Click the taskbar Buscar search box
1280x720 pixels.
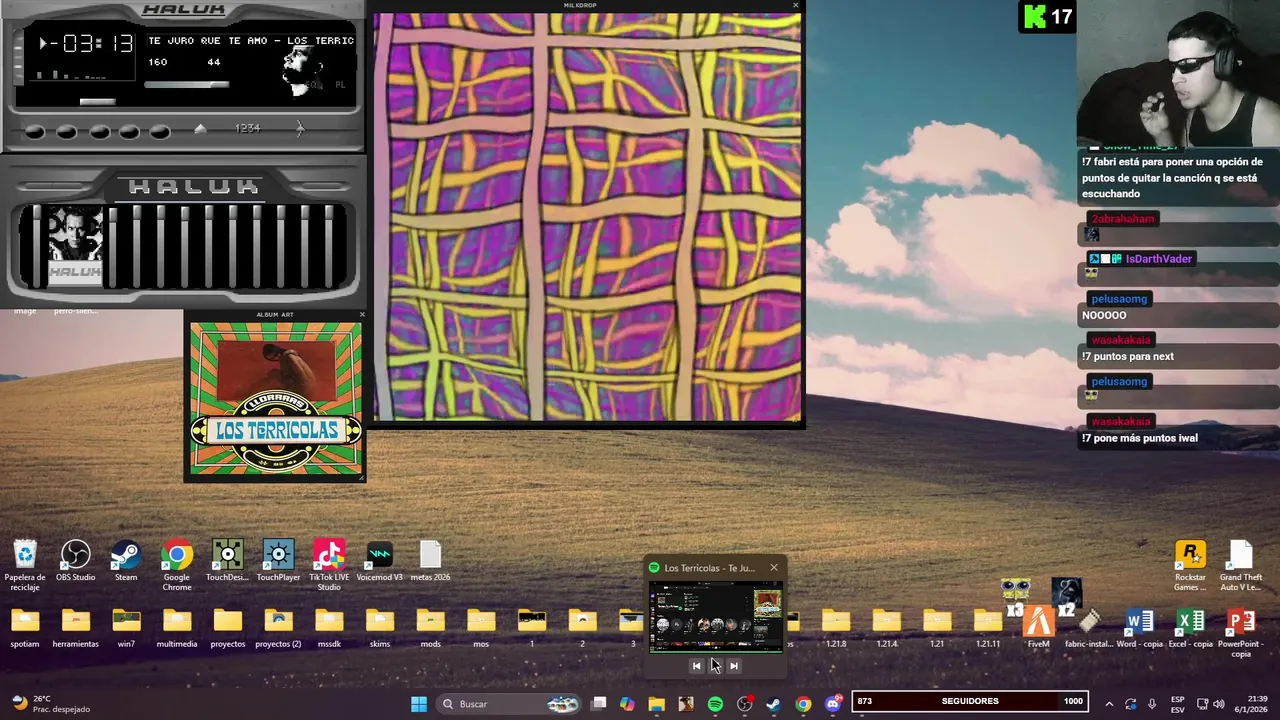(510, 704)
